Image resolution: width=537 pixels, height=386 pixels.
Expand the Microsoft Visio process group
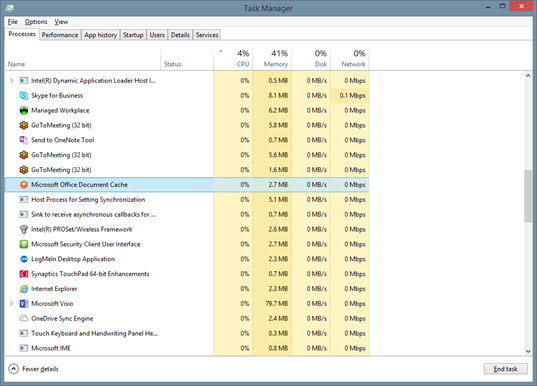point(12,303)
